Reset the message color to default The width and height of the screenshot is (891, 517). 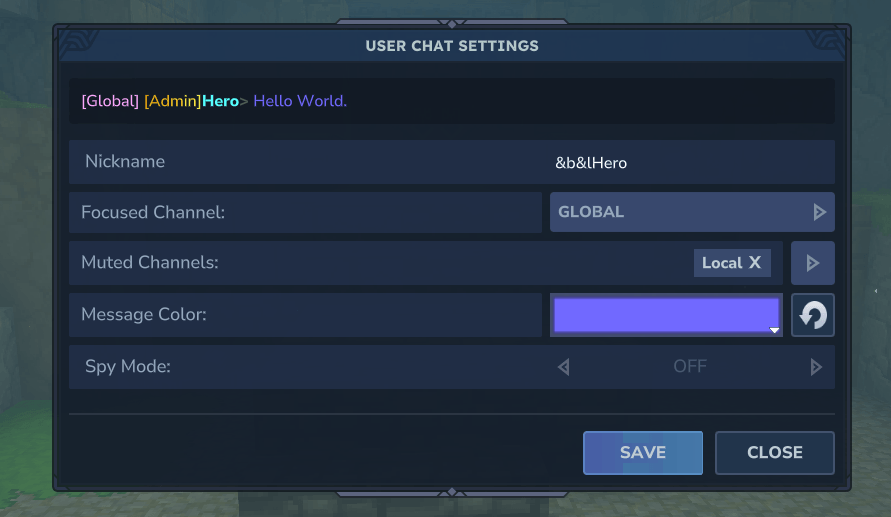tap(812, 315)
